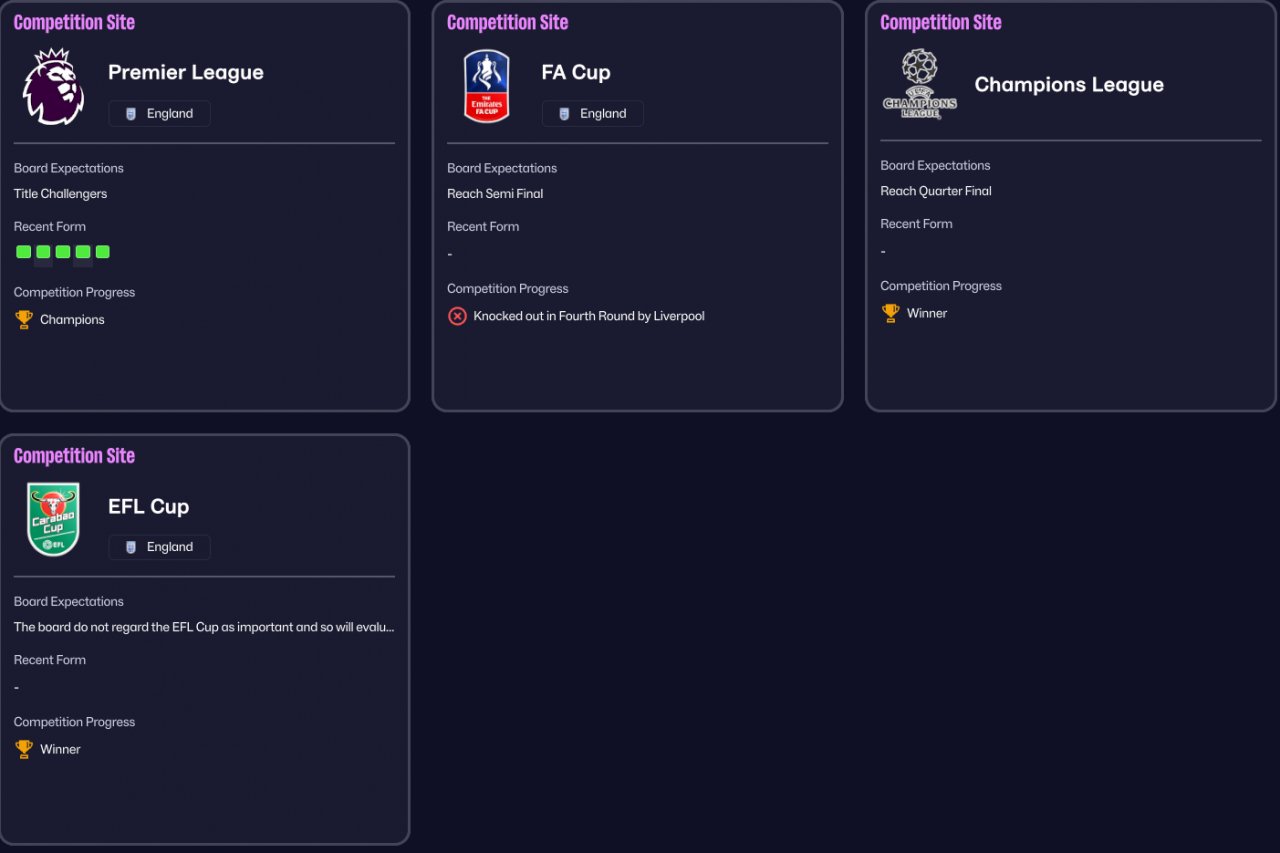Click the Champions League Winner trophy icon
This screenshot has width=1280, height=853.
point(890,313)
